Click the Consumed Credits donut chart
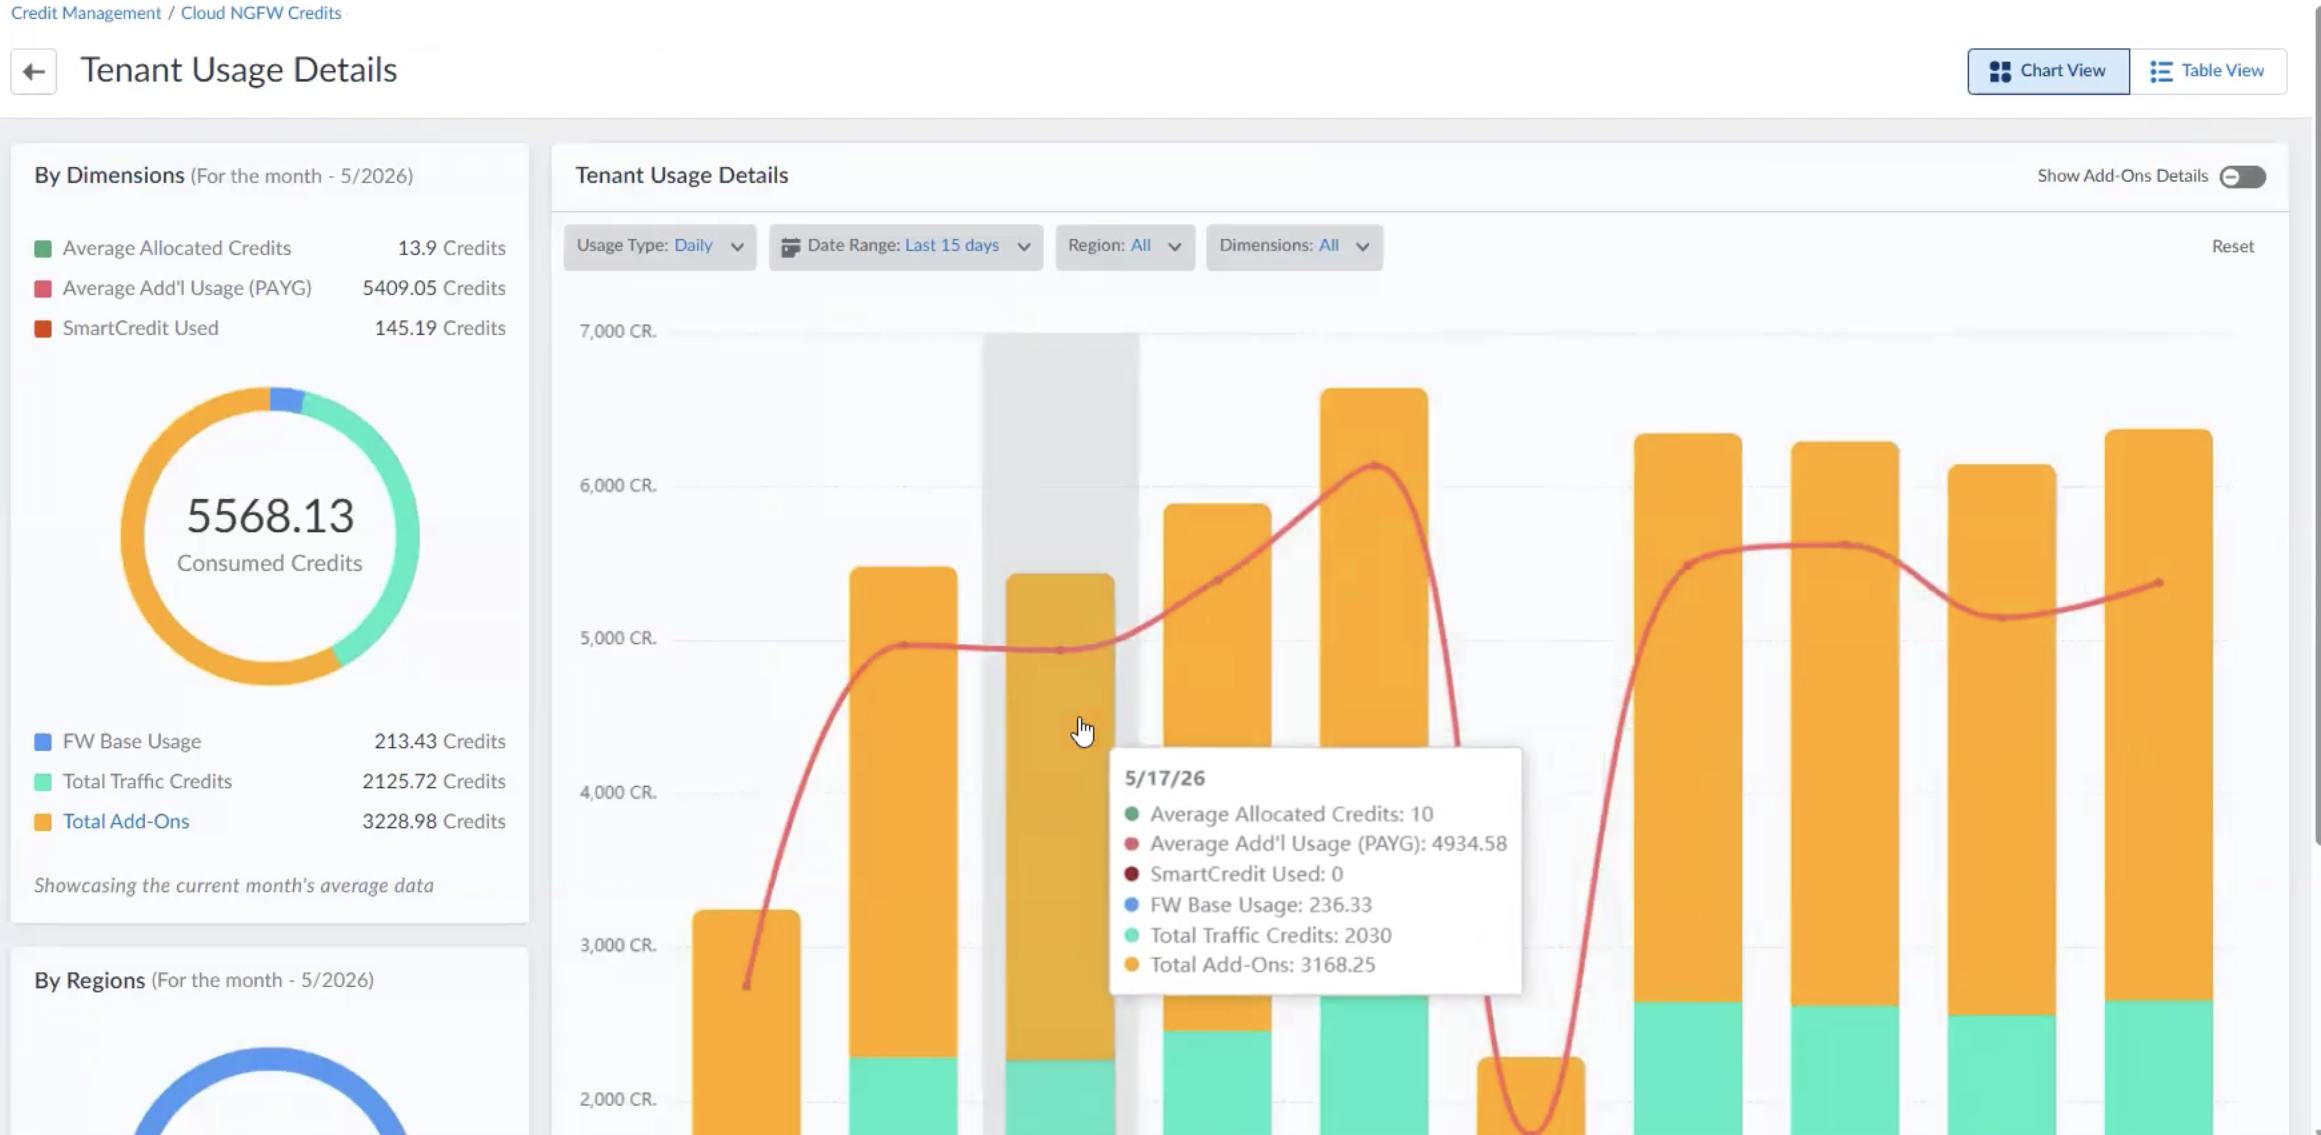 270,537
